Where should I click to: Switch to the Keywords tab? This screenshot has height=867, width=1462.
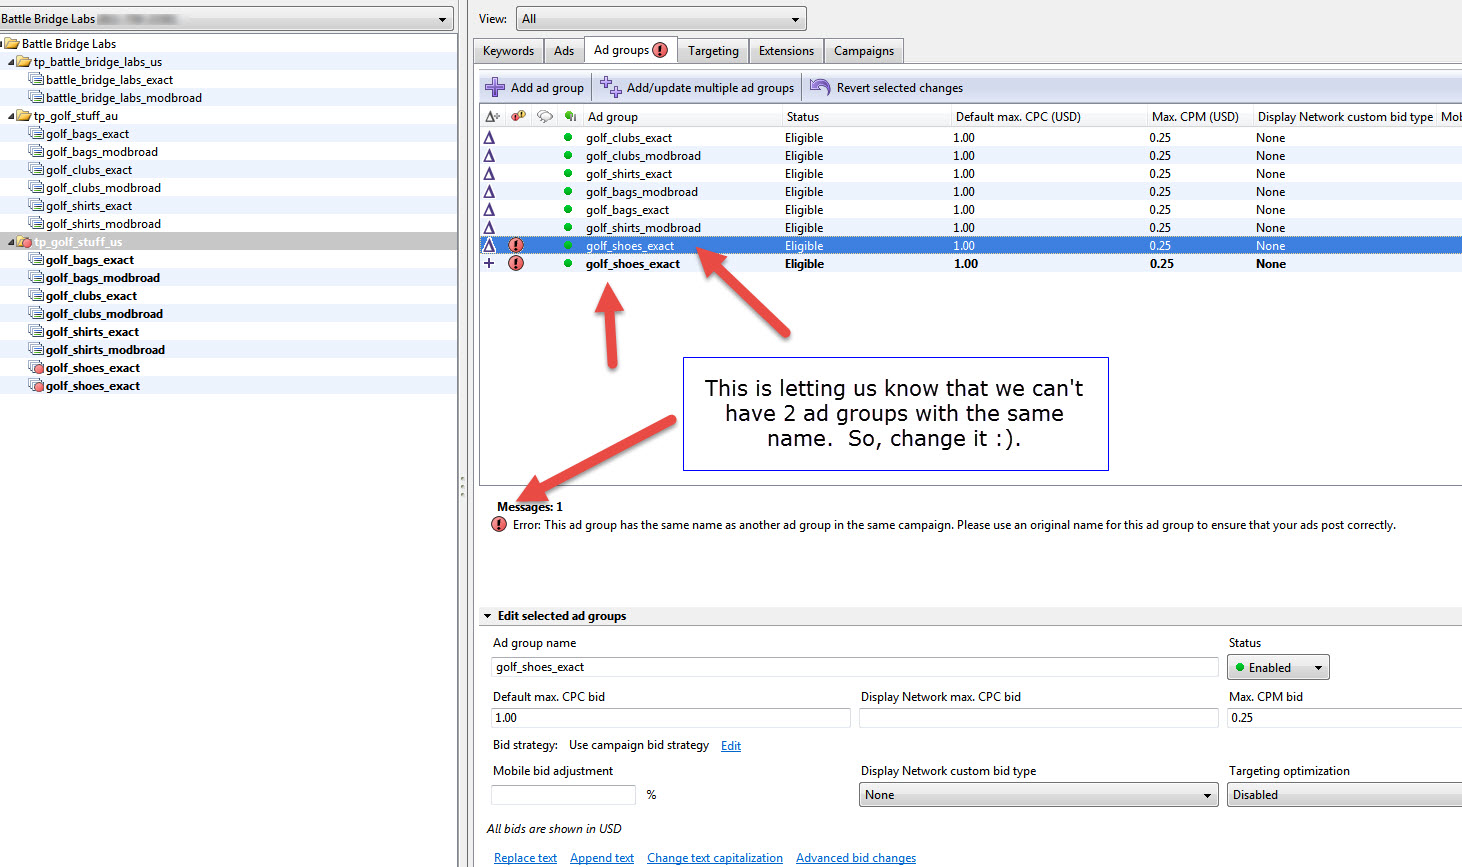(x=508, y=51)
